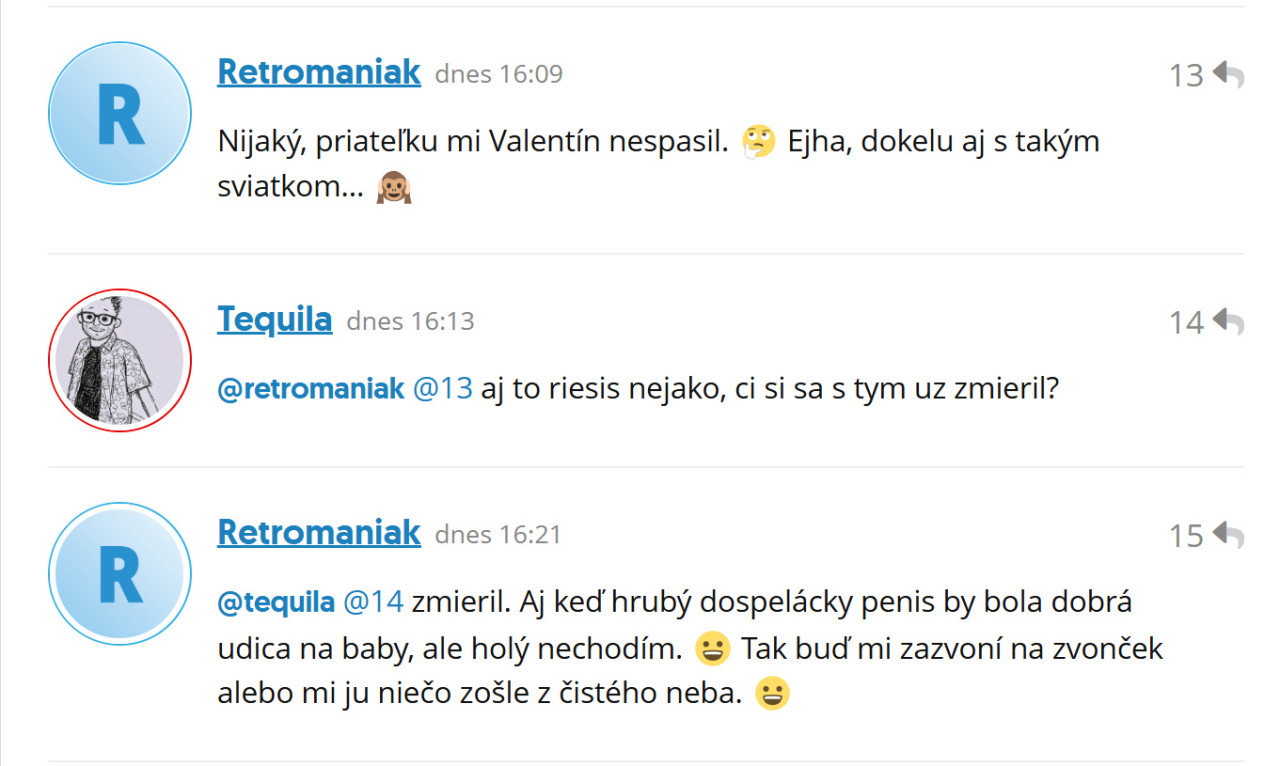Open Retromaniak's profile via his username link
Screen dimensions: 1280x766
[318, 71]
